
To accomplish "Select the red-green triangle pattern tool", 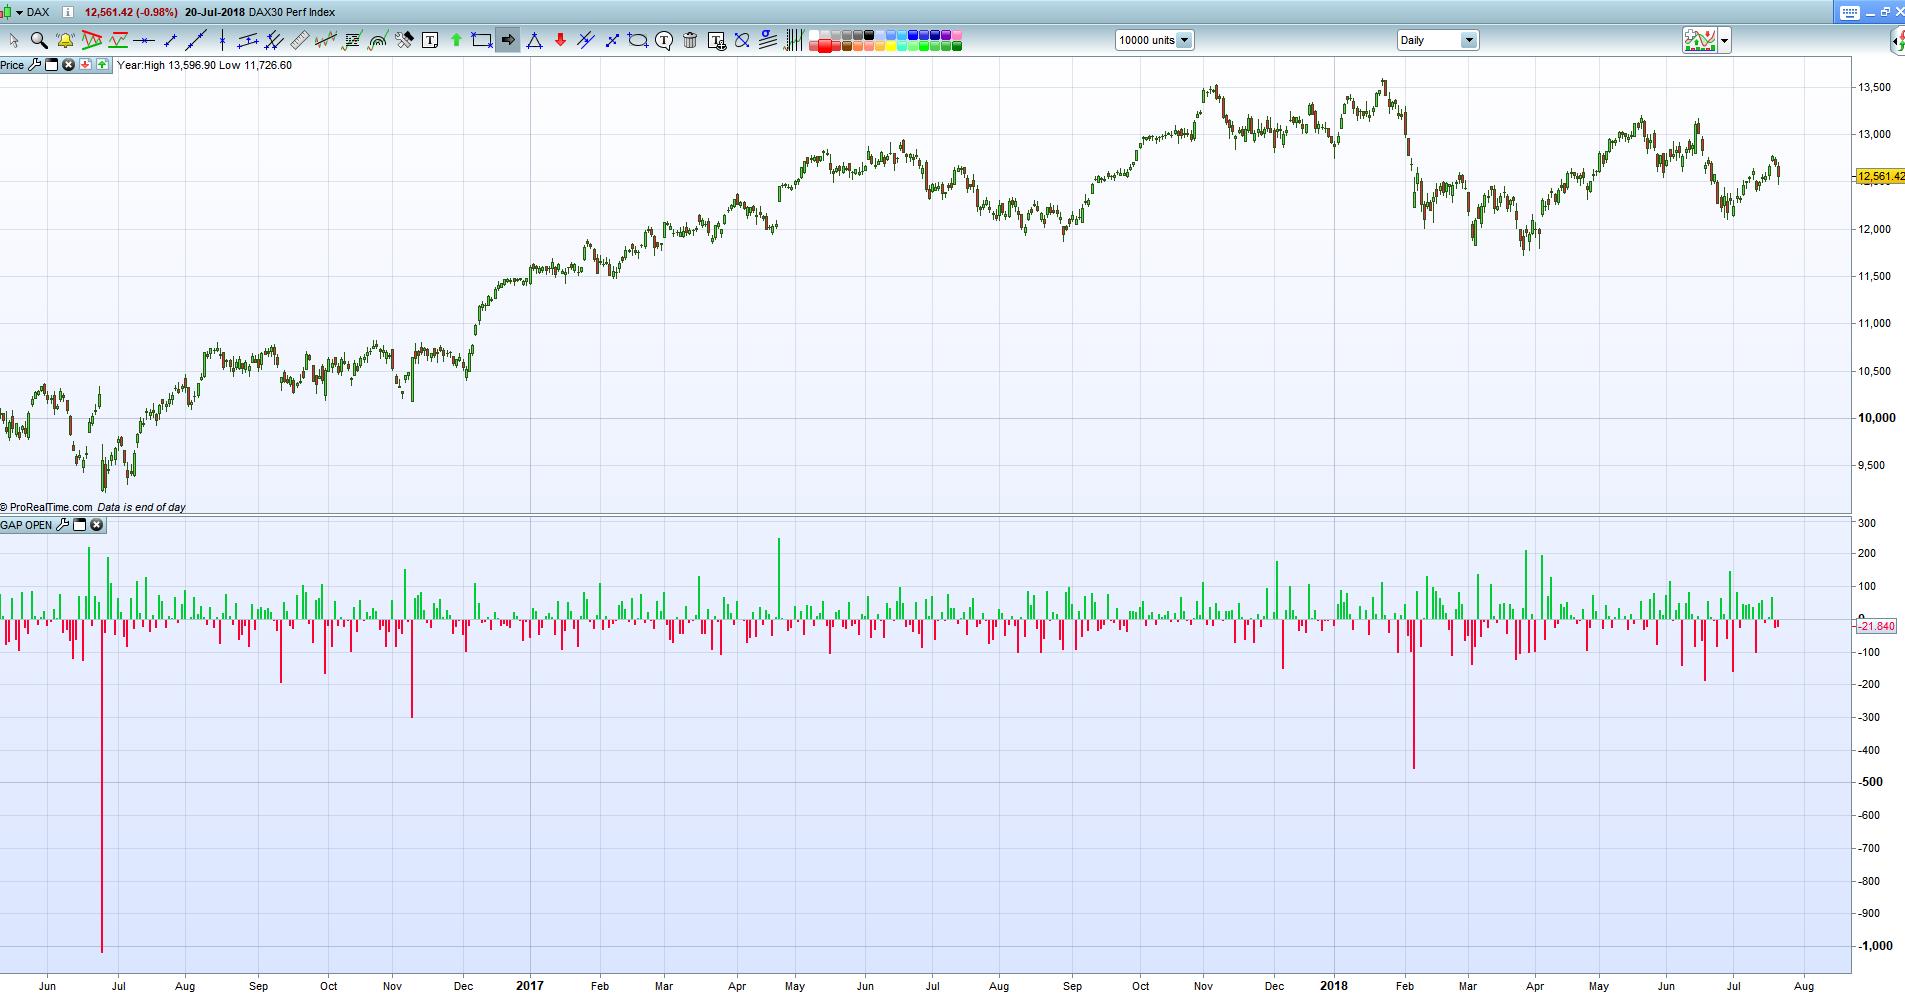I will [x=92, y=41].
